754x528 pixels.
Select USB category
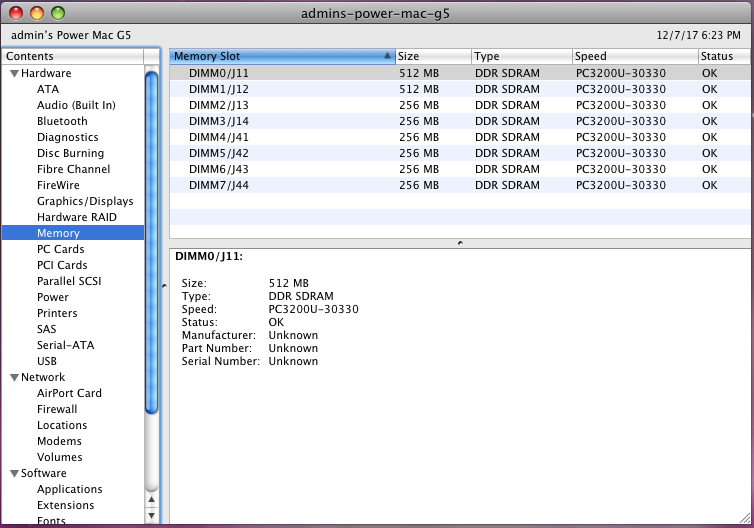(47, 361)
